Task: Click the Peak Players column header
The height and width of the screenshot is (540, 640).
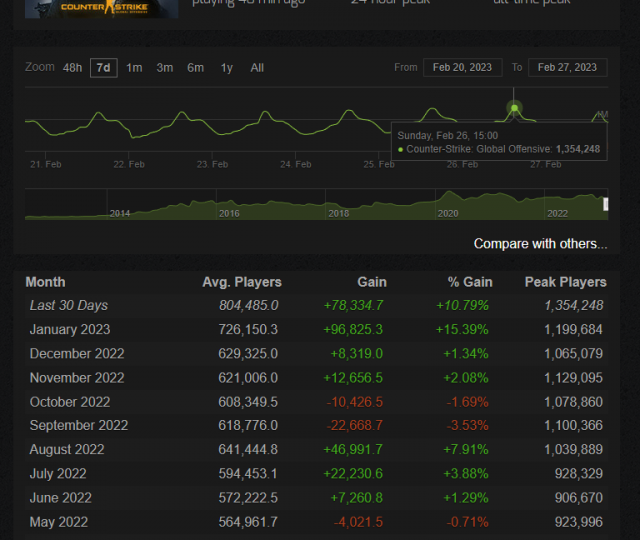Action: click(565, 282)
